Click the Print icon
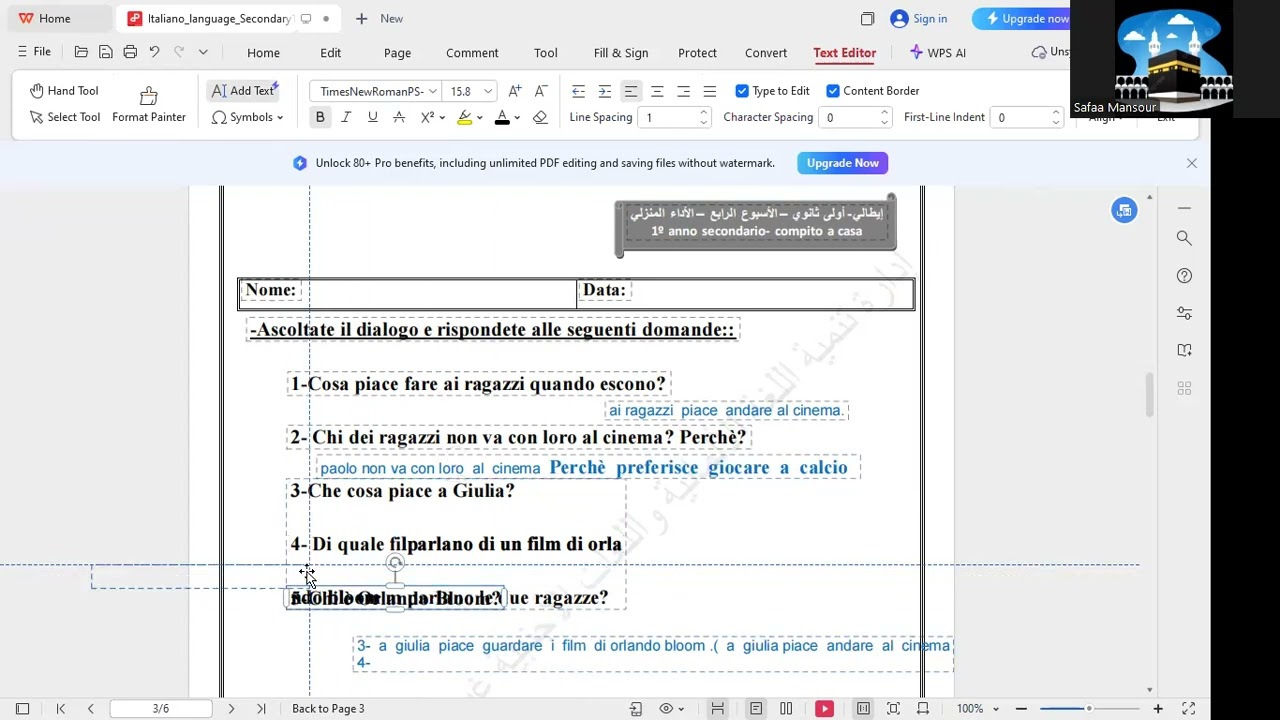The height and width of the screenshot is (720, 1280). coord(130,52)
